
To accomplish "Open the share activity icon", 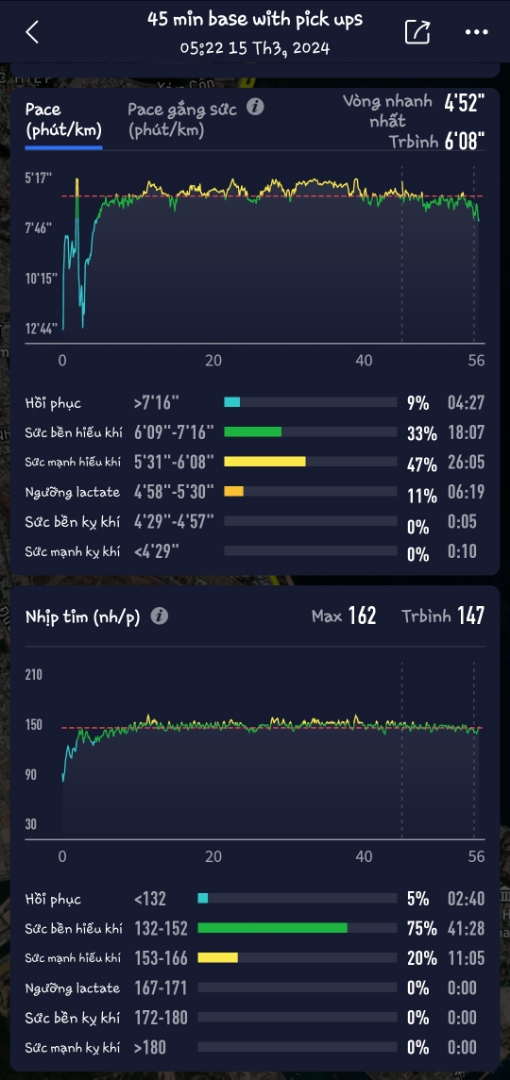I will 417,32.
